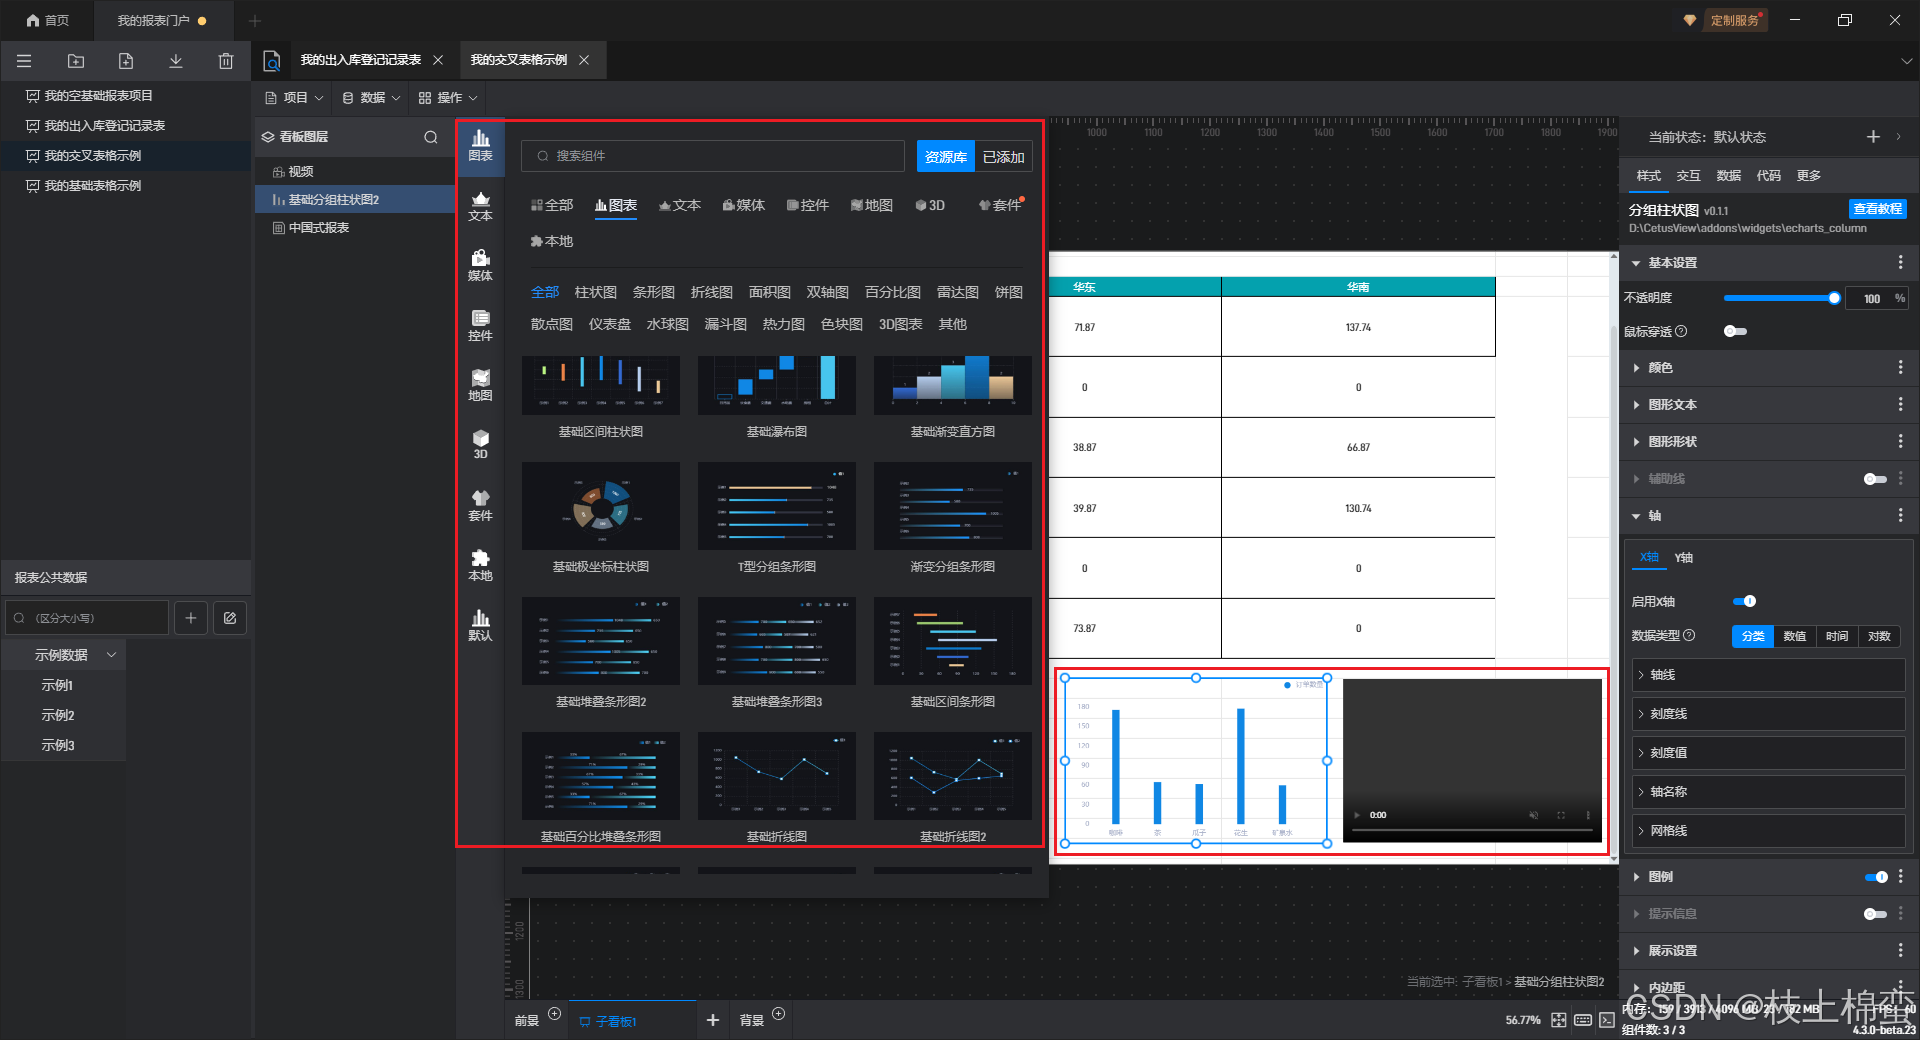Screen dimensions: 1920x1040
Task: Open the 控件 controls sidebar icon
Action: pos(480,324)
